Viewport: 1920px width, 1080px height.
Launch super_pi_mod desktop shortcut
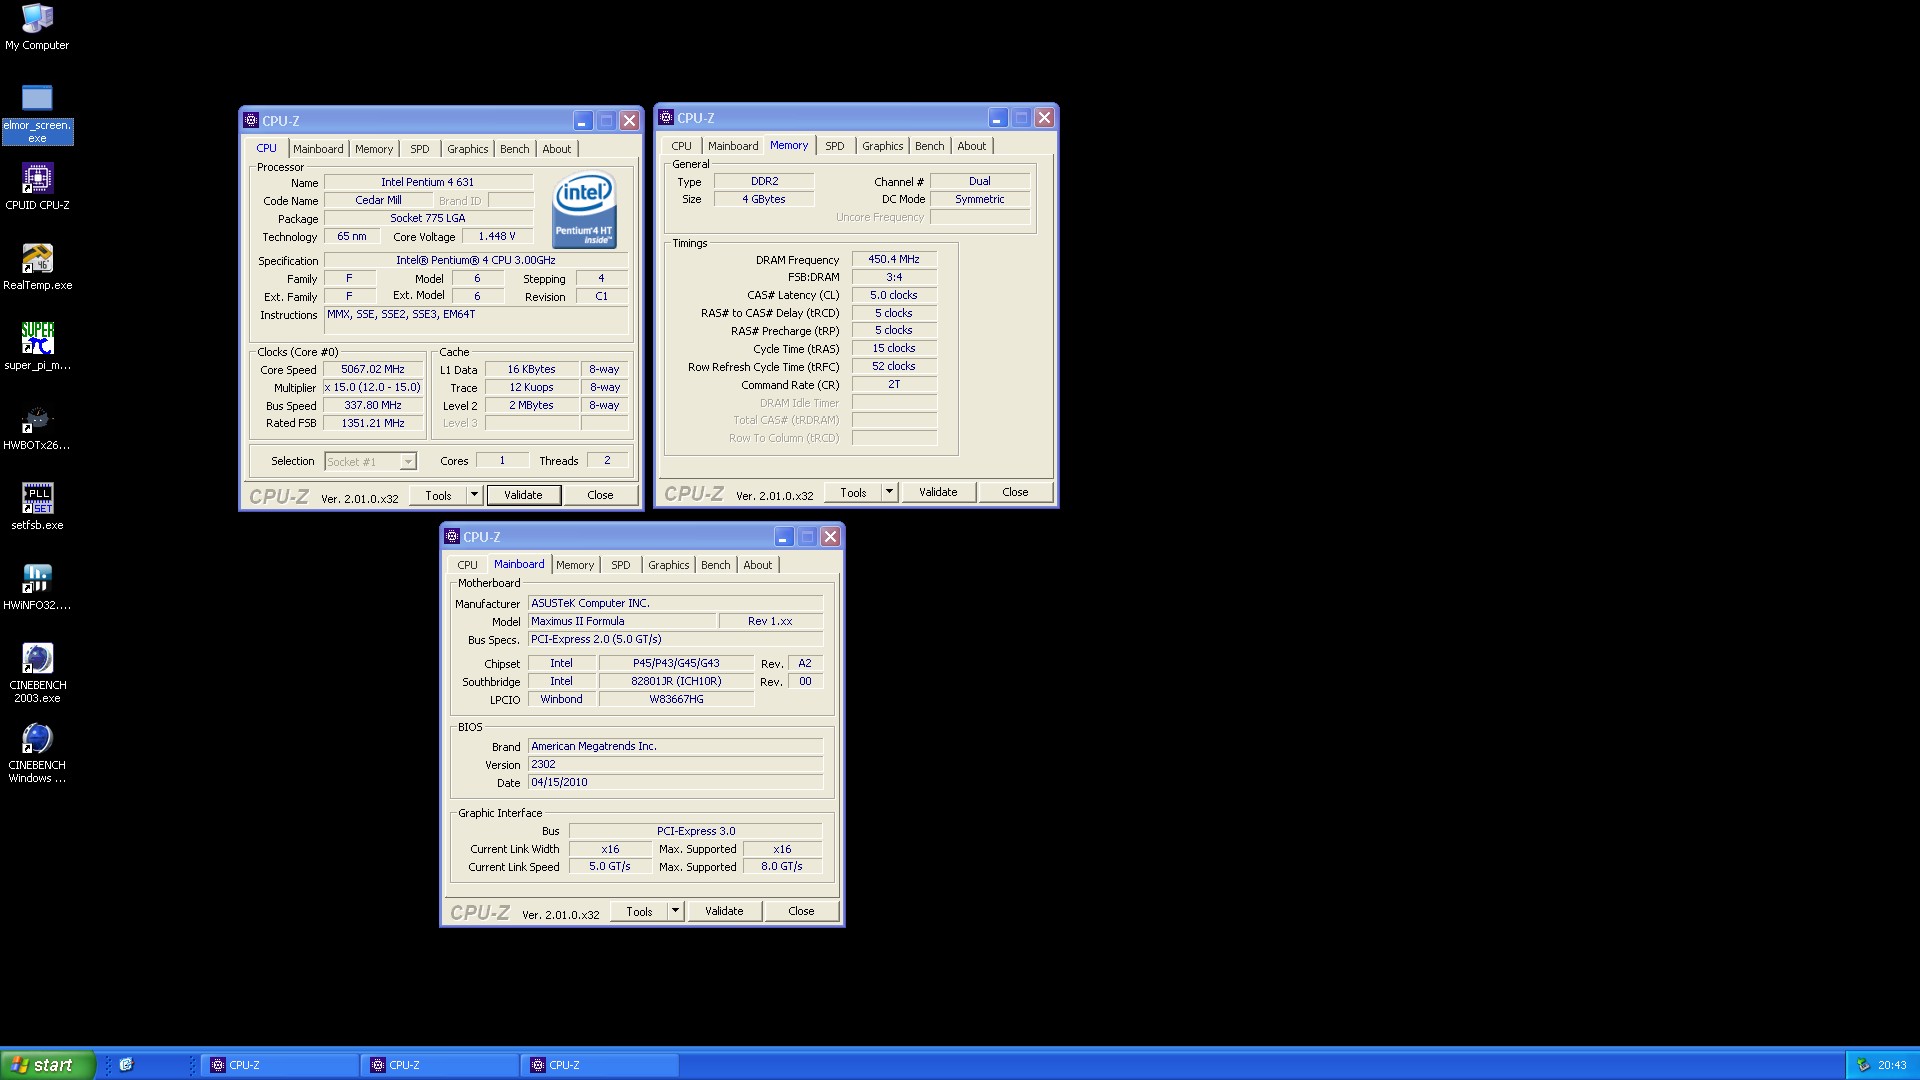(x=37, y=346)
